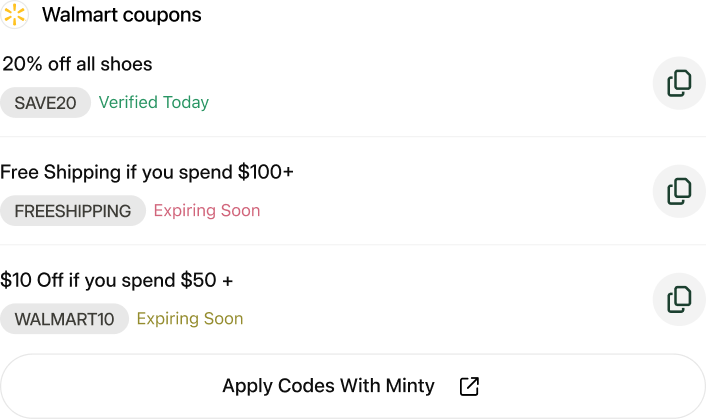This screenshot has height=419, width=706.
Task: Click divider line below the SAVE20 coupon
Action: pos(352,137)
